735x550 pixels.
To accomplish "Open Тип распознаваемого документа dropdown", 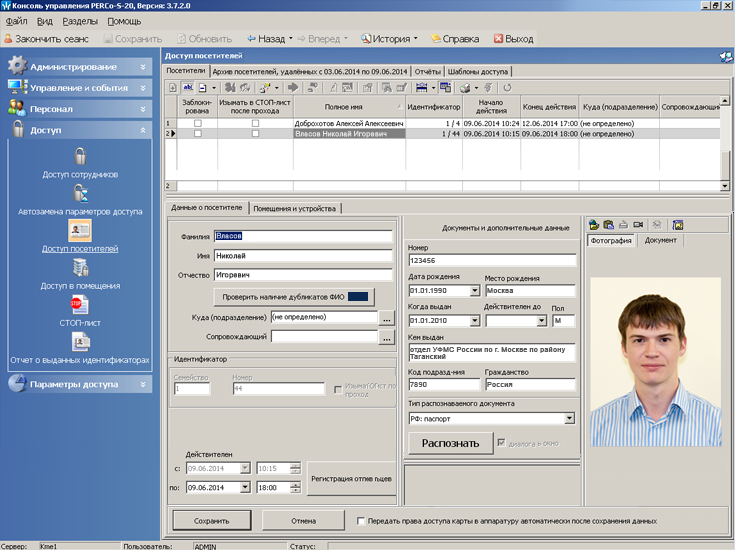I will coord(569,418).
